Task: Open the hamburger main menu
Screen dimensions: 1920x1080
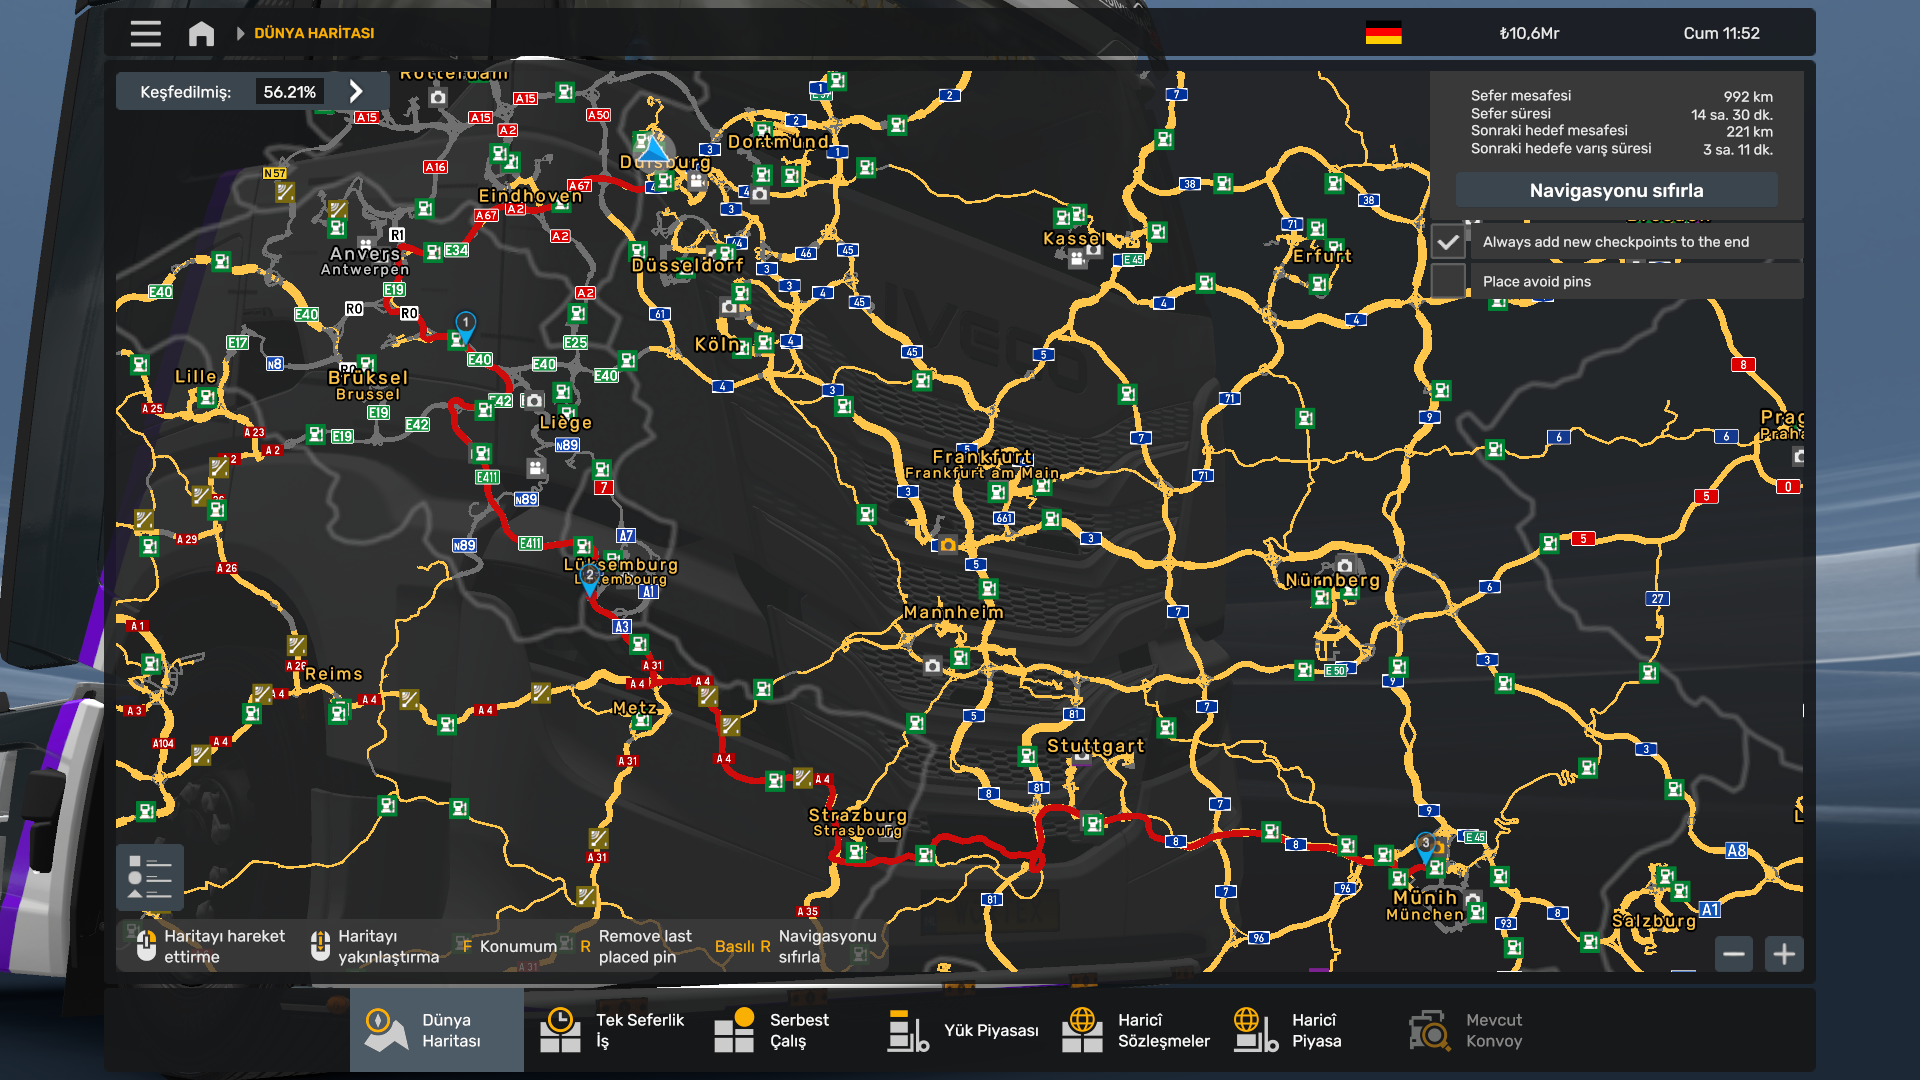Action: click(145, 34)
